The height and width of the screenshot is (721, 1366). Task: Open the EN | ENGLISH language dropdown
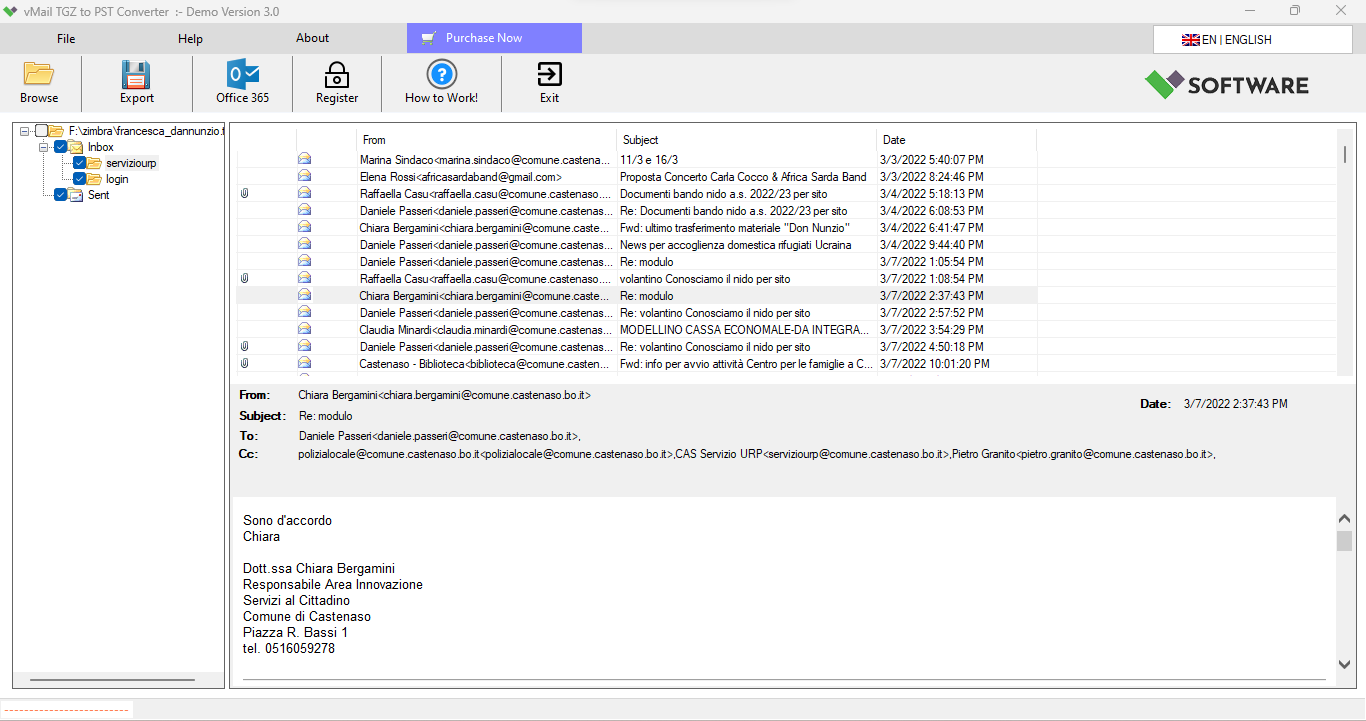(1252, 40)
